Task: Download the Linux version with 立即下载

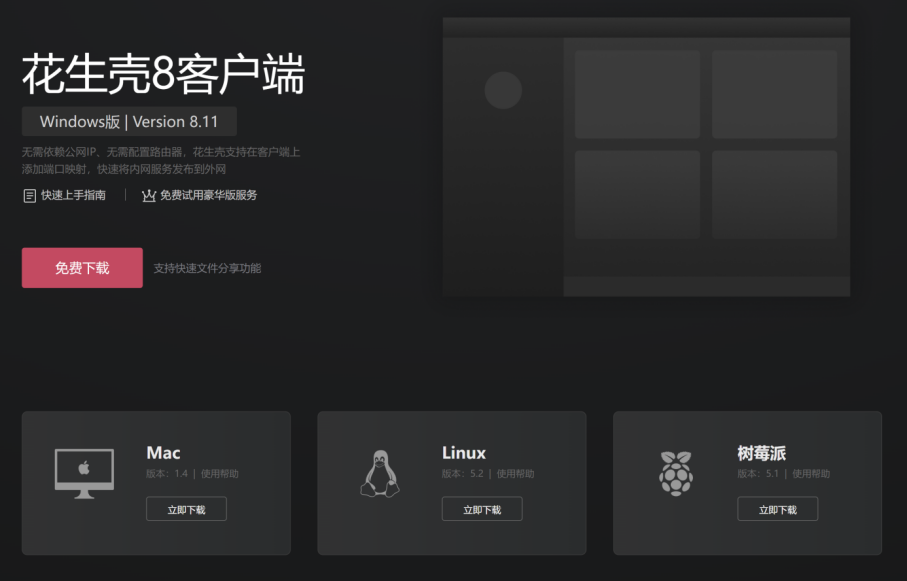Action: click(x=482, y=509)
